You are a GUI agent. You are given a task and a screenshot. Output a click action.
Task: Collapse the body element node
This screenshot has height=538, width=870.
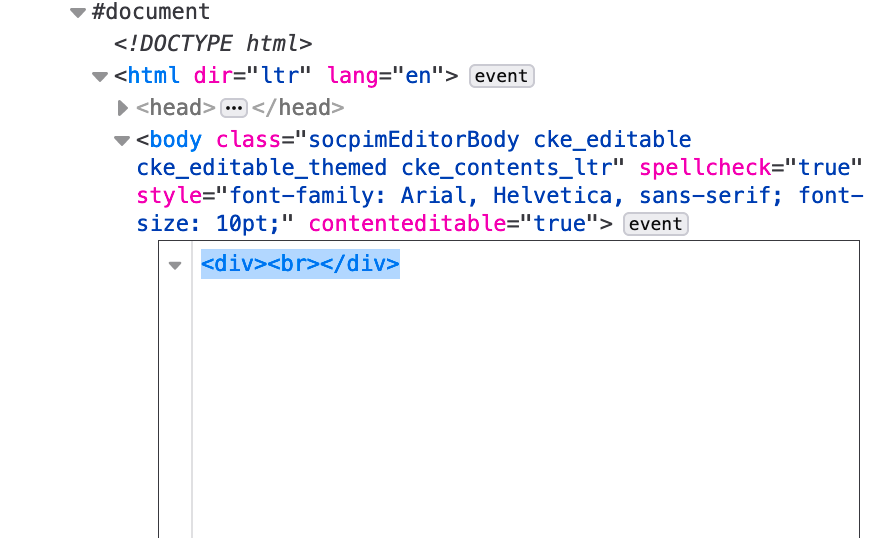pos(122,141)
